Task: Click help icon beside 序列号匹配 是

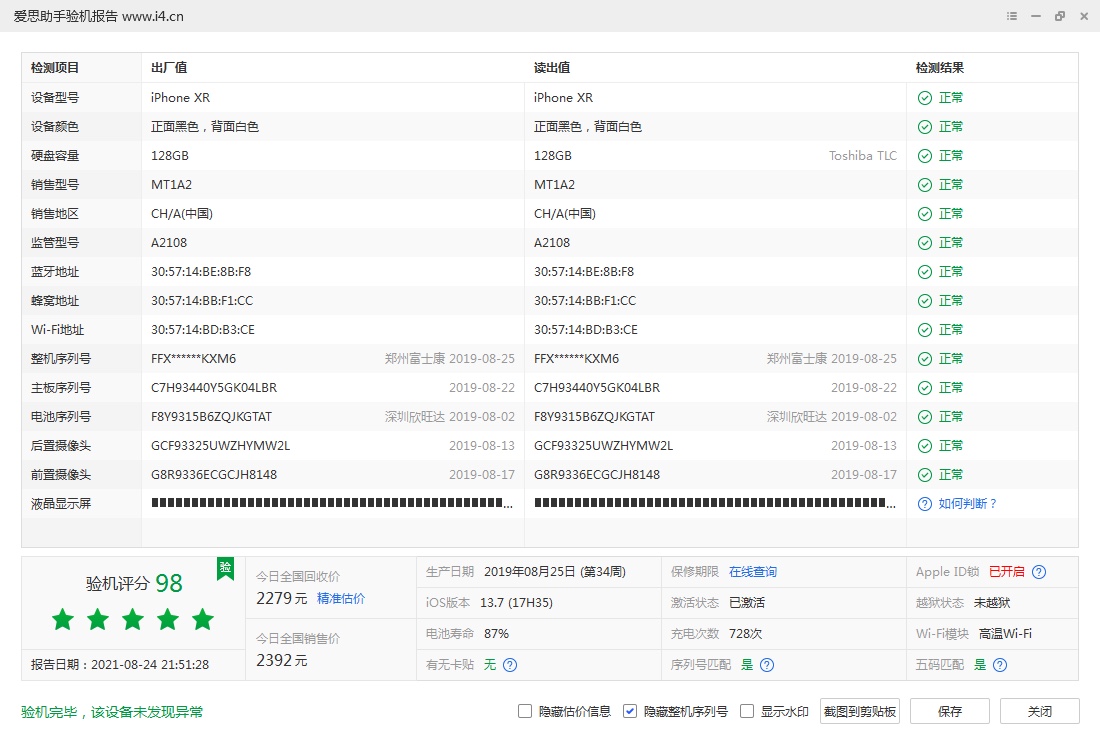Action: tap(767, 665)
